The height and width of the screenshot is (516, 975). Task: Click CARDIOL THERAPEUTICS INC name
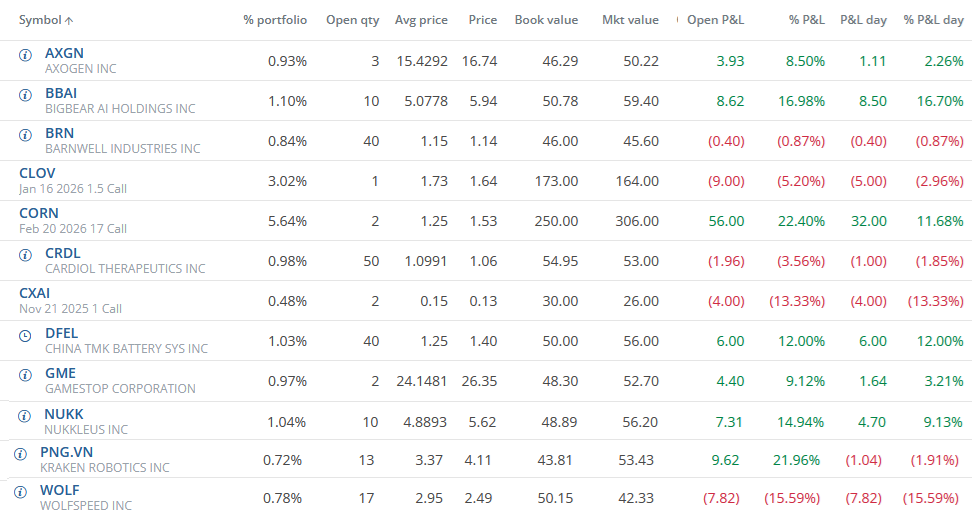[125, 269]
